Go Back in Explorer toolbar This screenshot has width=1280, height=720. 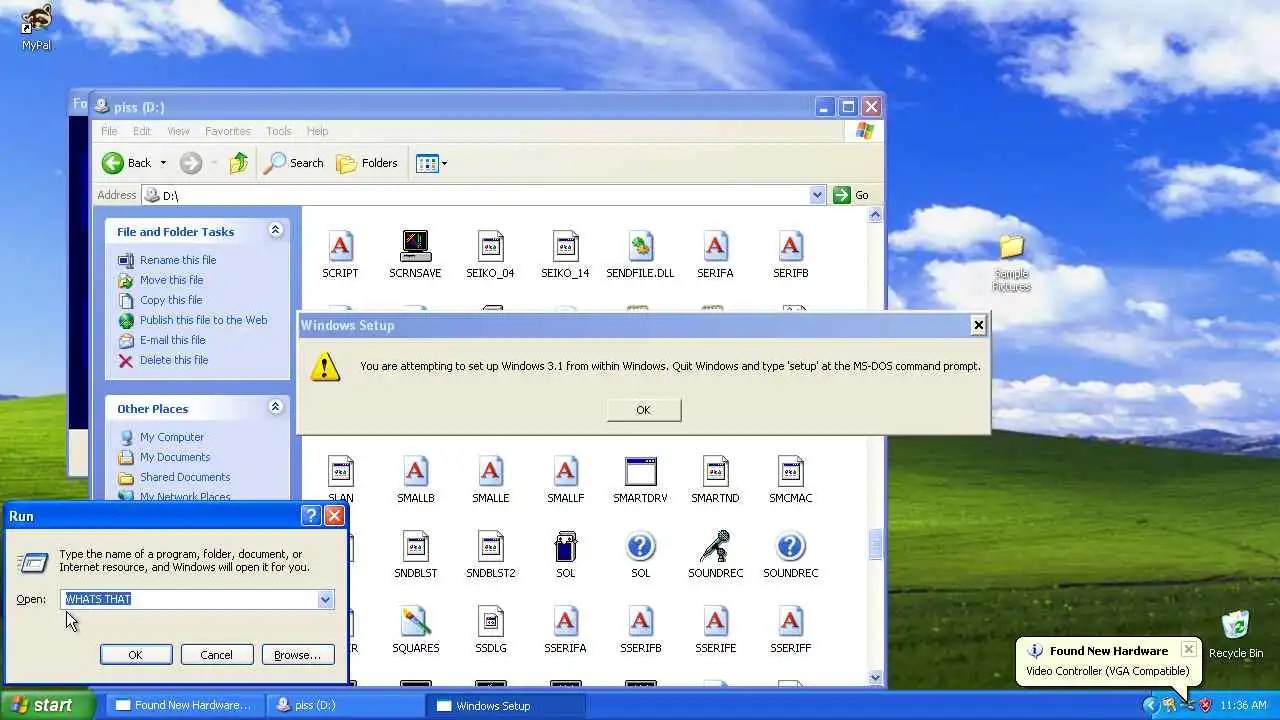(126, 163)
